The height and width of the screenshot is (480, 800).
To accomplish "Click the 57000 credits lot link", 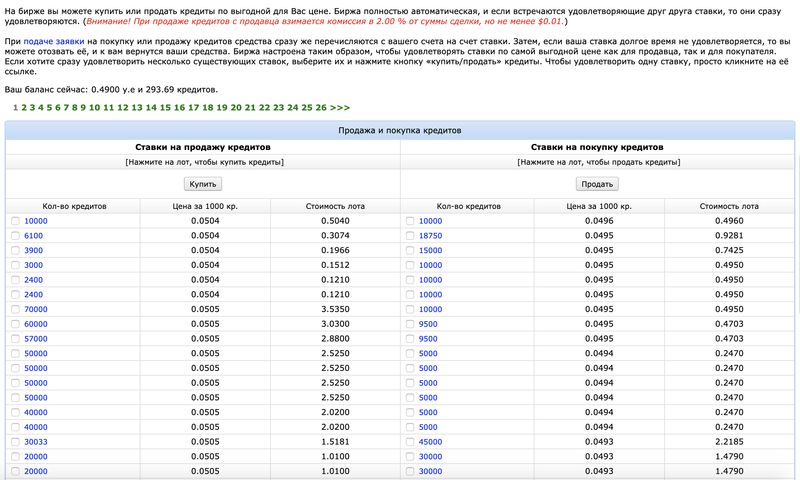I will pyautogui.click(x=36, y=340).
